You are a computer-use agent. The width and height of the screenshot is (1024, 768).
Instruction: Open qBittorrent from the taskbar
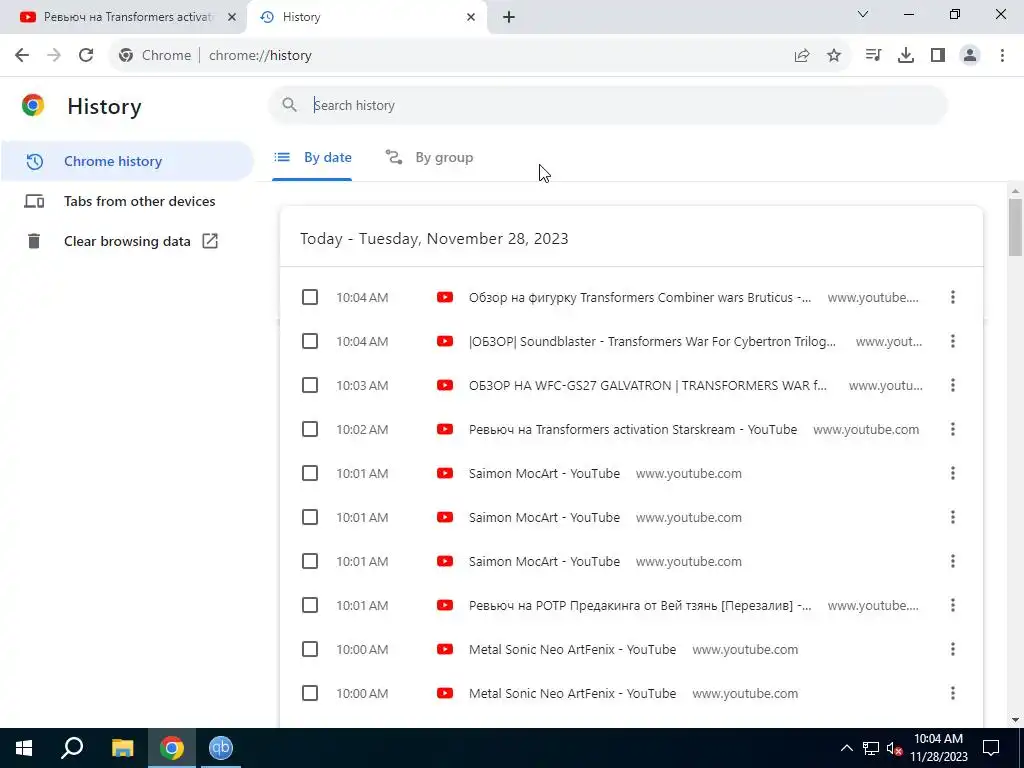pyautogui.click(x=221, y=748)
